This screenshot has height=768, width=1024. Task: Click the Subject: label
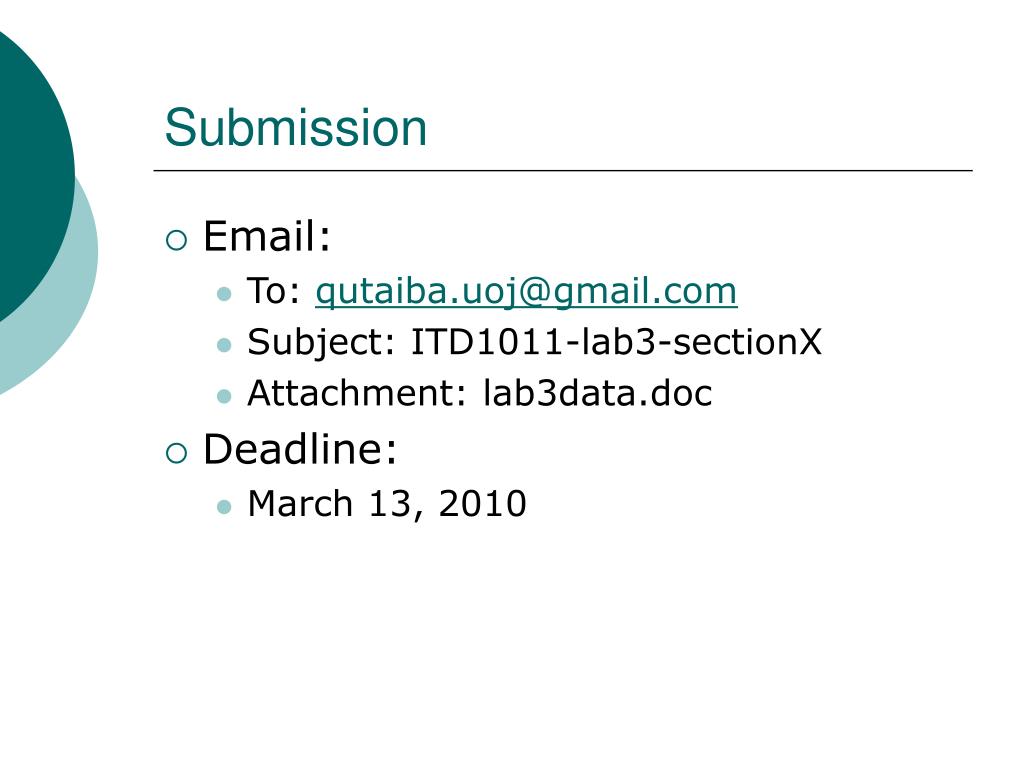click(321, 343)
